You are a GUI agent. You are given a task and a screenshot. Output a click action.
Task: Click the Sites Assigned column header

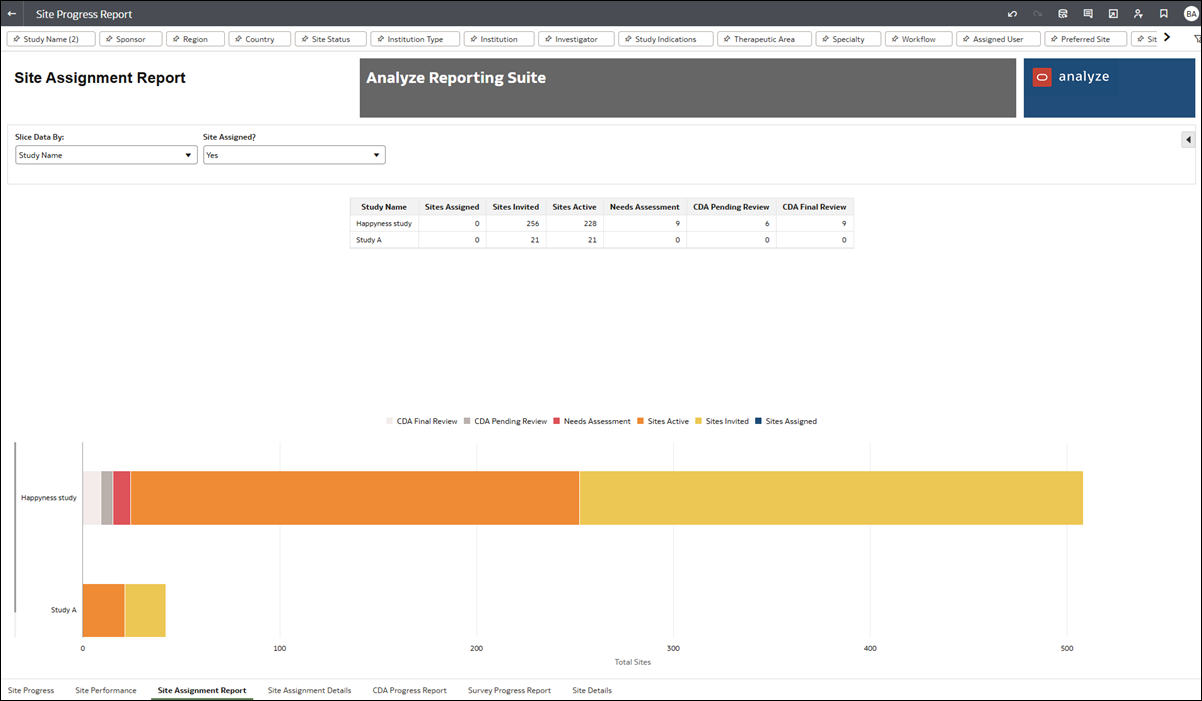[x=452, y=207]
